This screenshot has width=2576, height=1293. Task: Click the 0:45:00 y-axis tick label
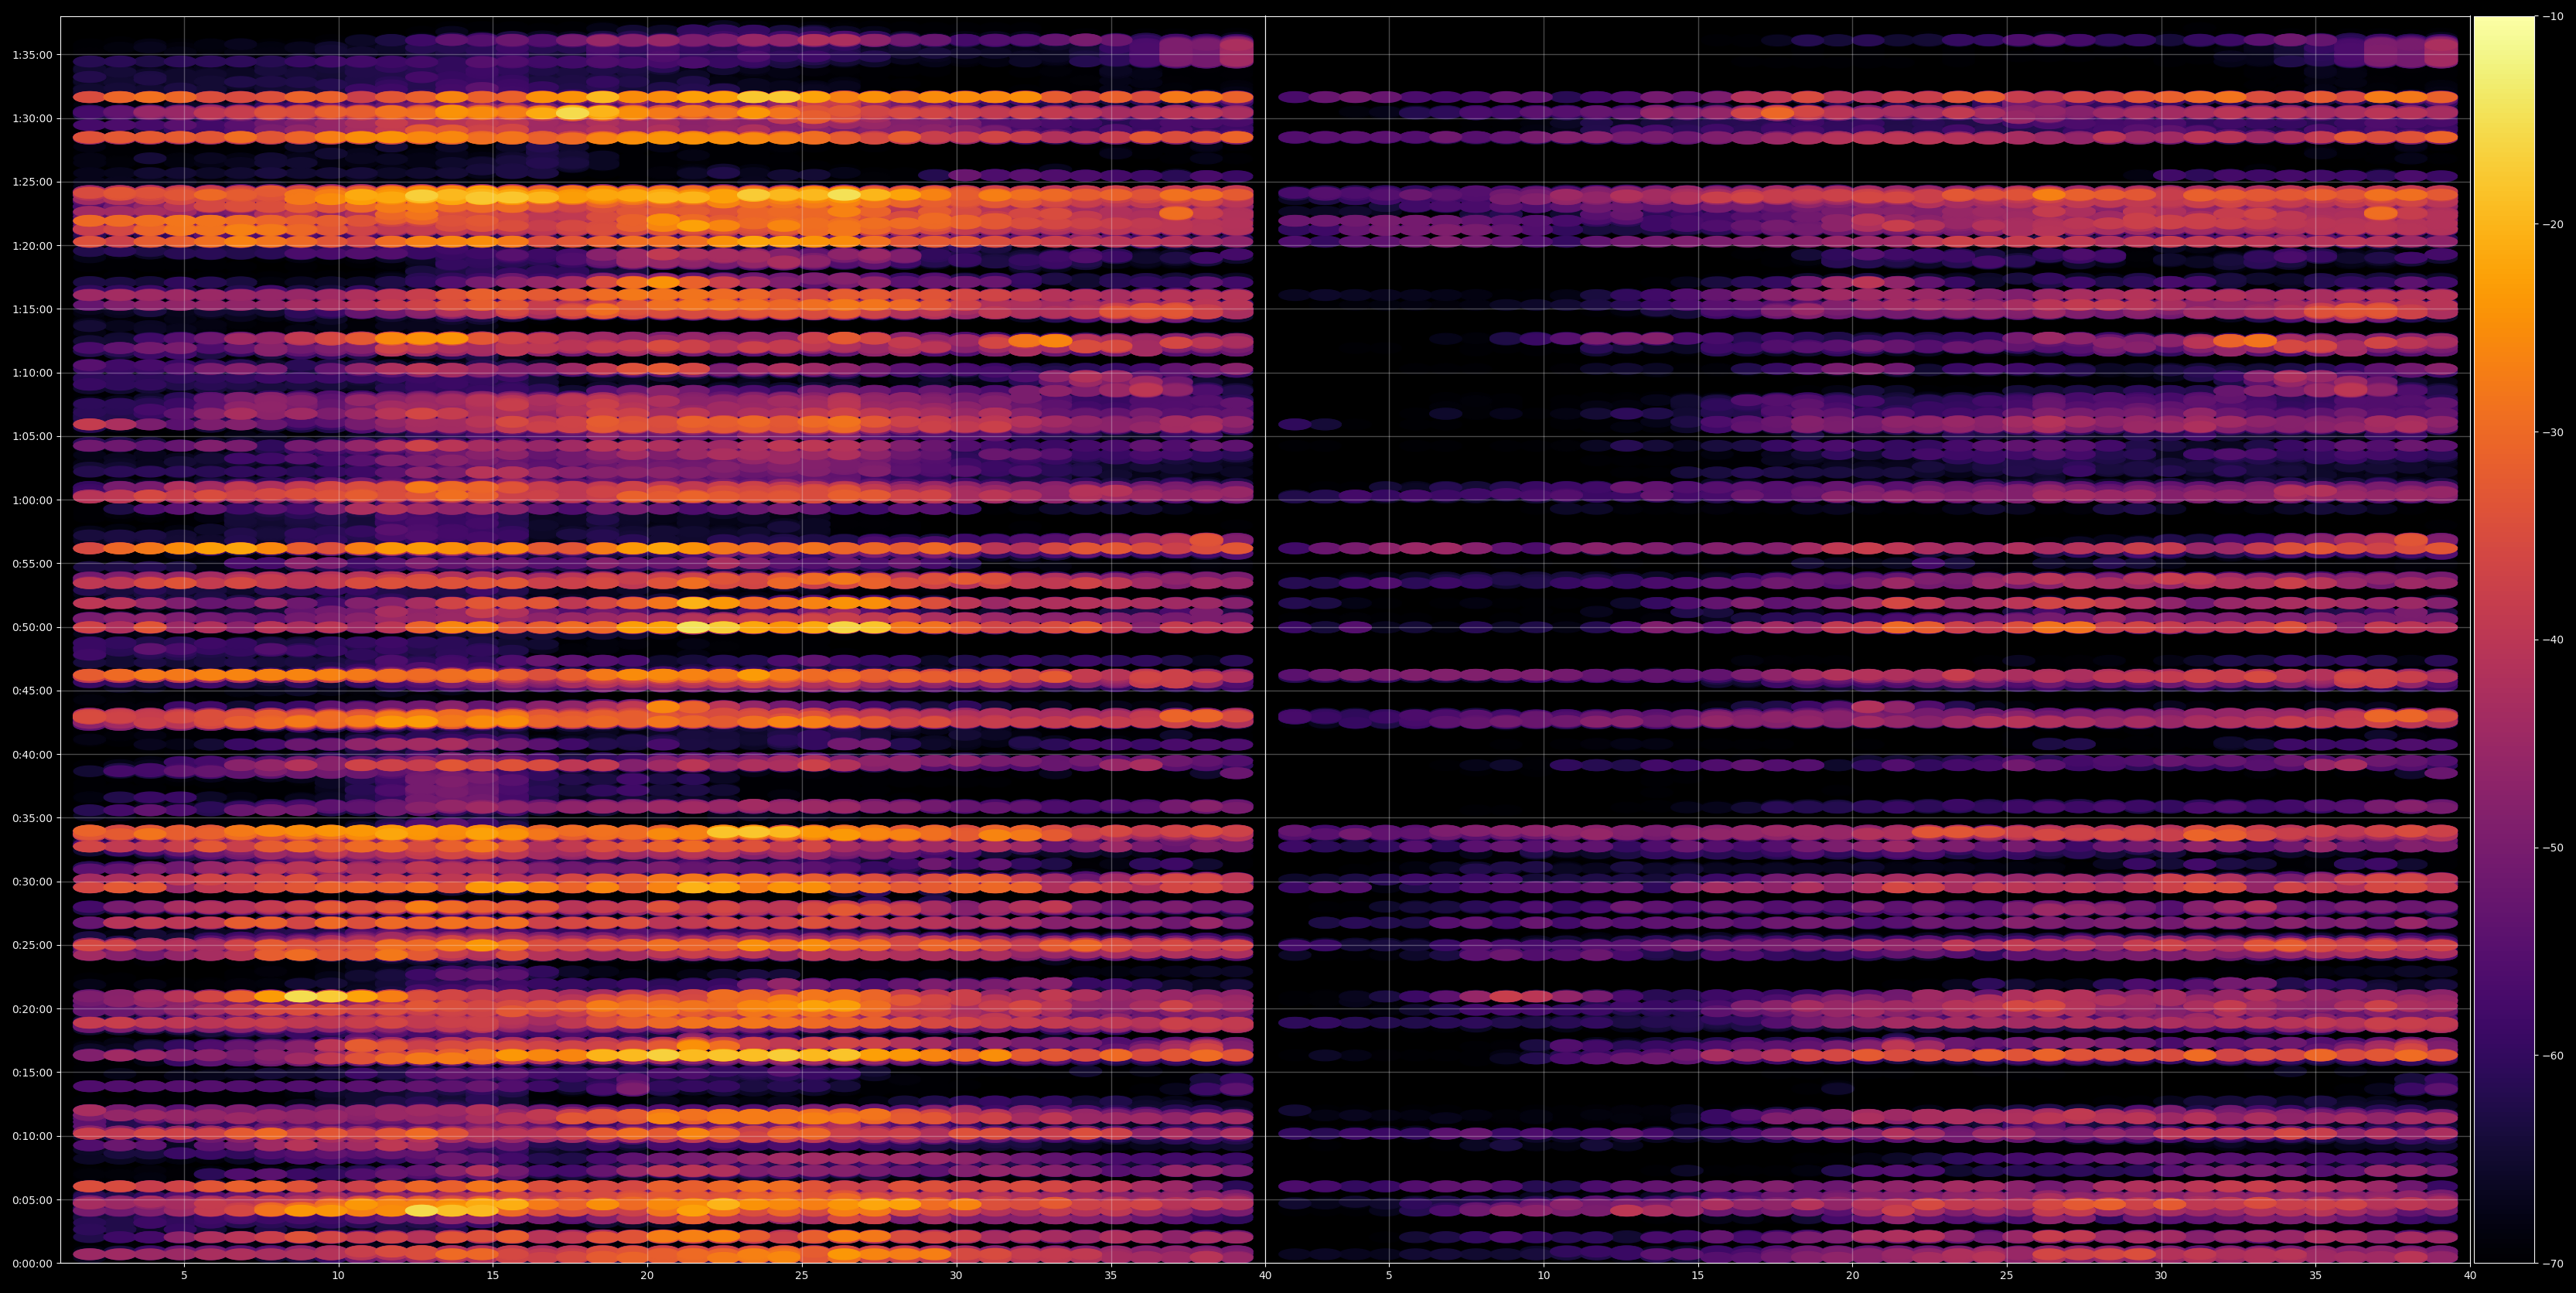[x=32, y=691]
